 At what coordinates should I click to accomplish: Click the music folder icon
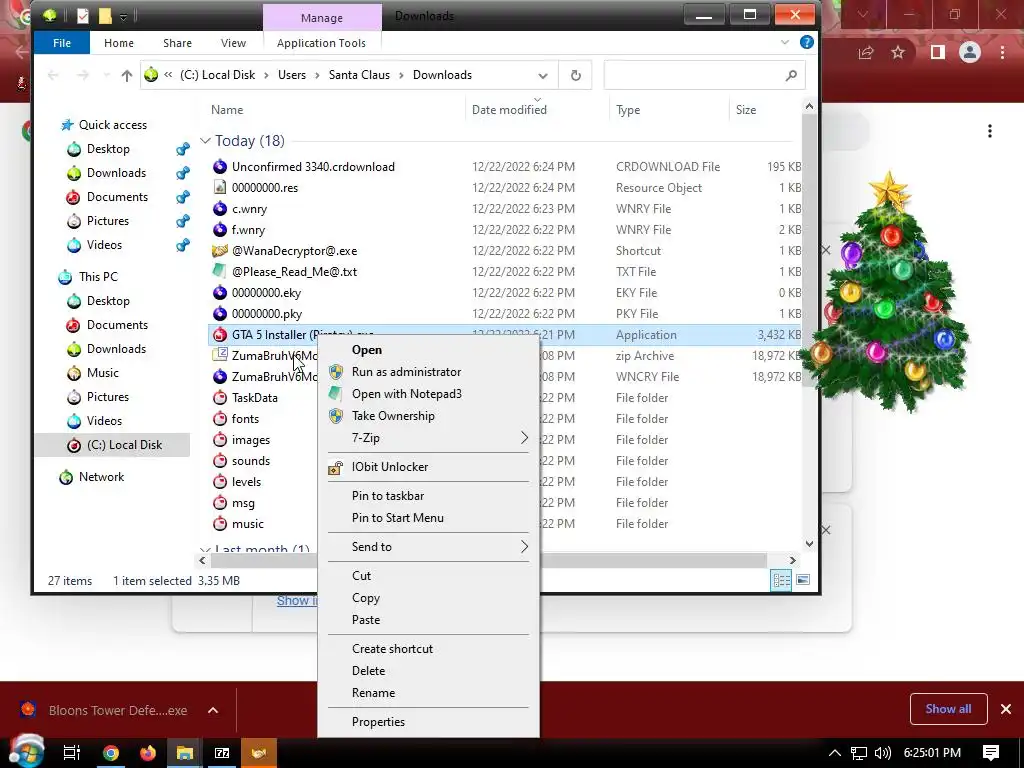coord(220,524)
